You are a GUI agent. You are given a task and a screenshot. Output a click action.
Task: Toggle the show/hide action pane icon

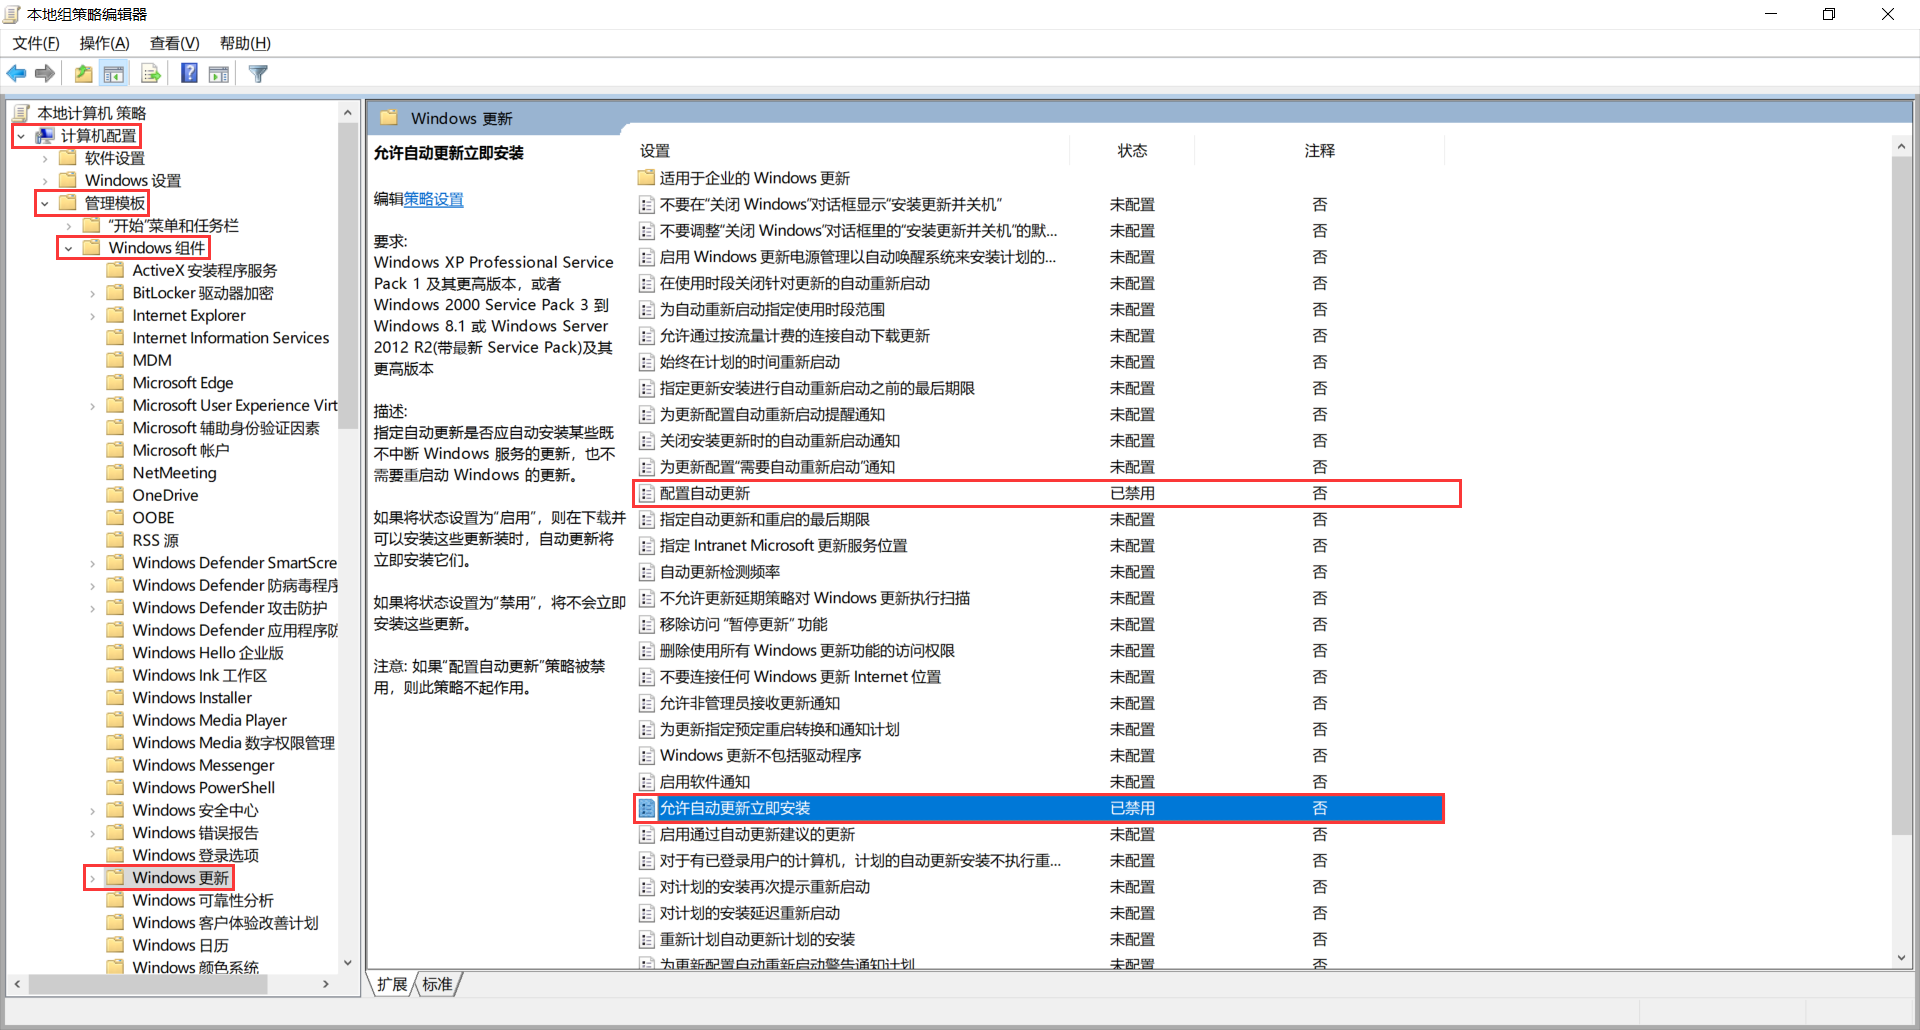click(219, 73)
